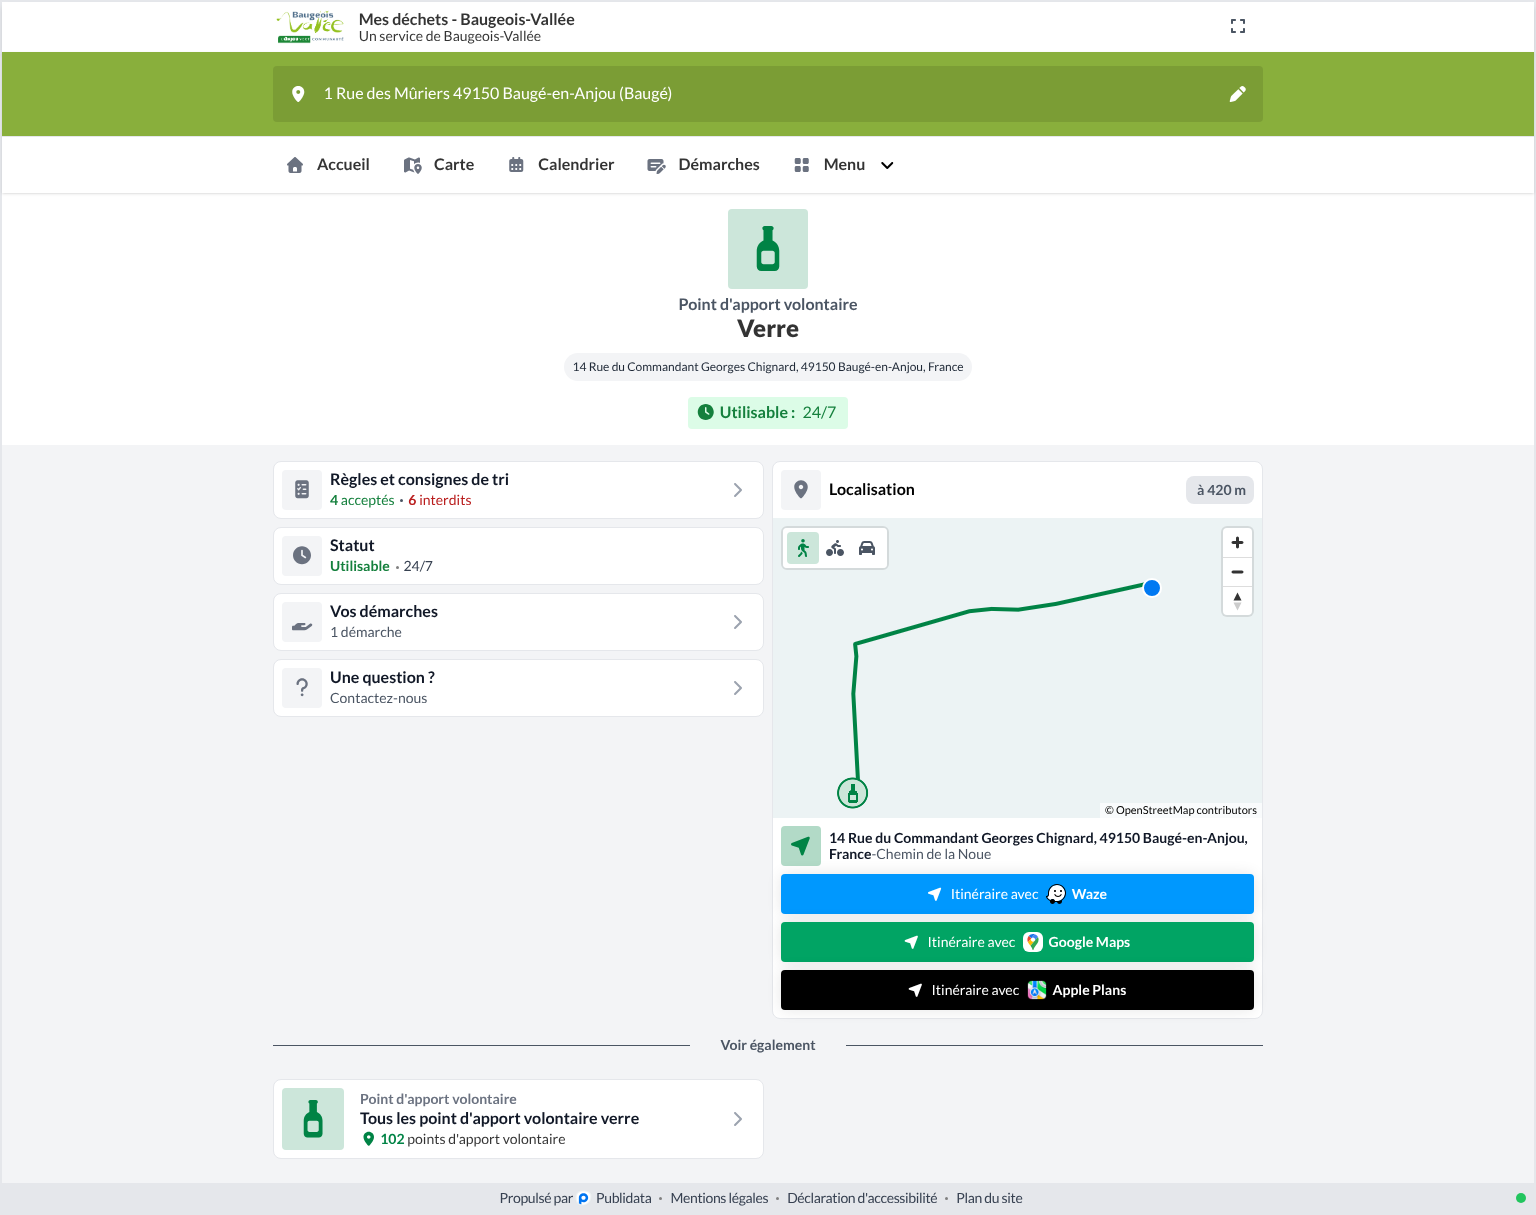Zoom in on the map
The height and width of the screenshot is (1215, 1536).
pyautogui.click(x=1237, y=543)
